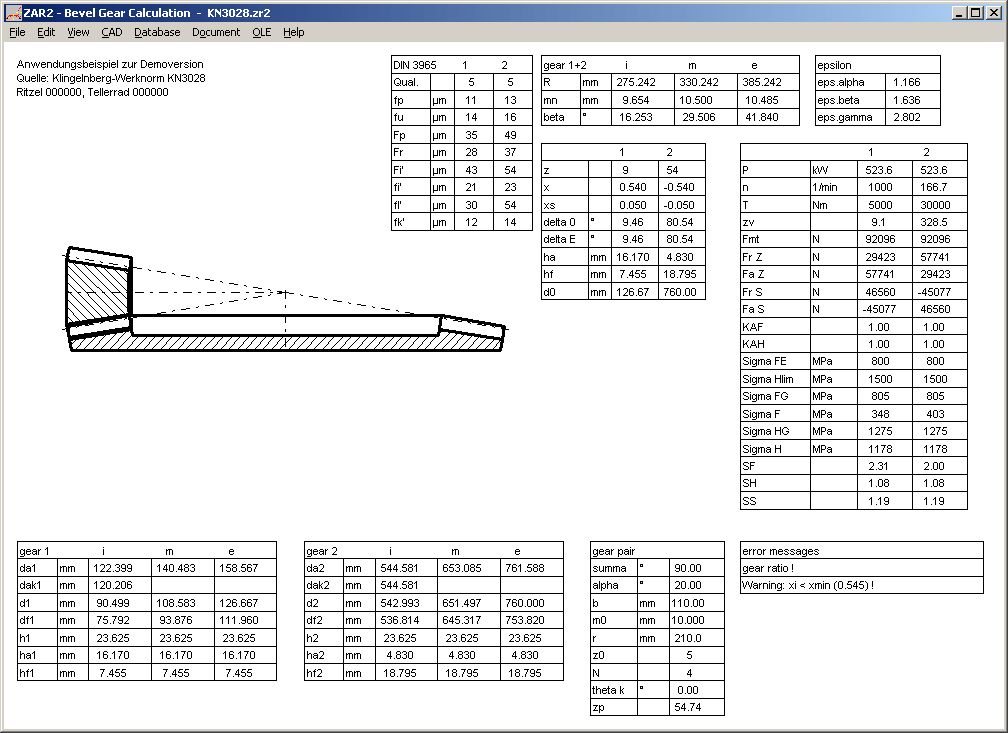This screenshot has height=733, width=1008.
Task: Close the ZAR2 Bevel Gear Calculation window
Action: [x=995, y=12]
